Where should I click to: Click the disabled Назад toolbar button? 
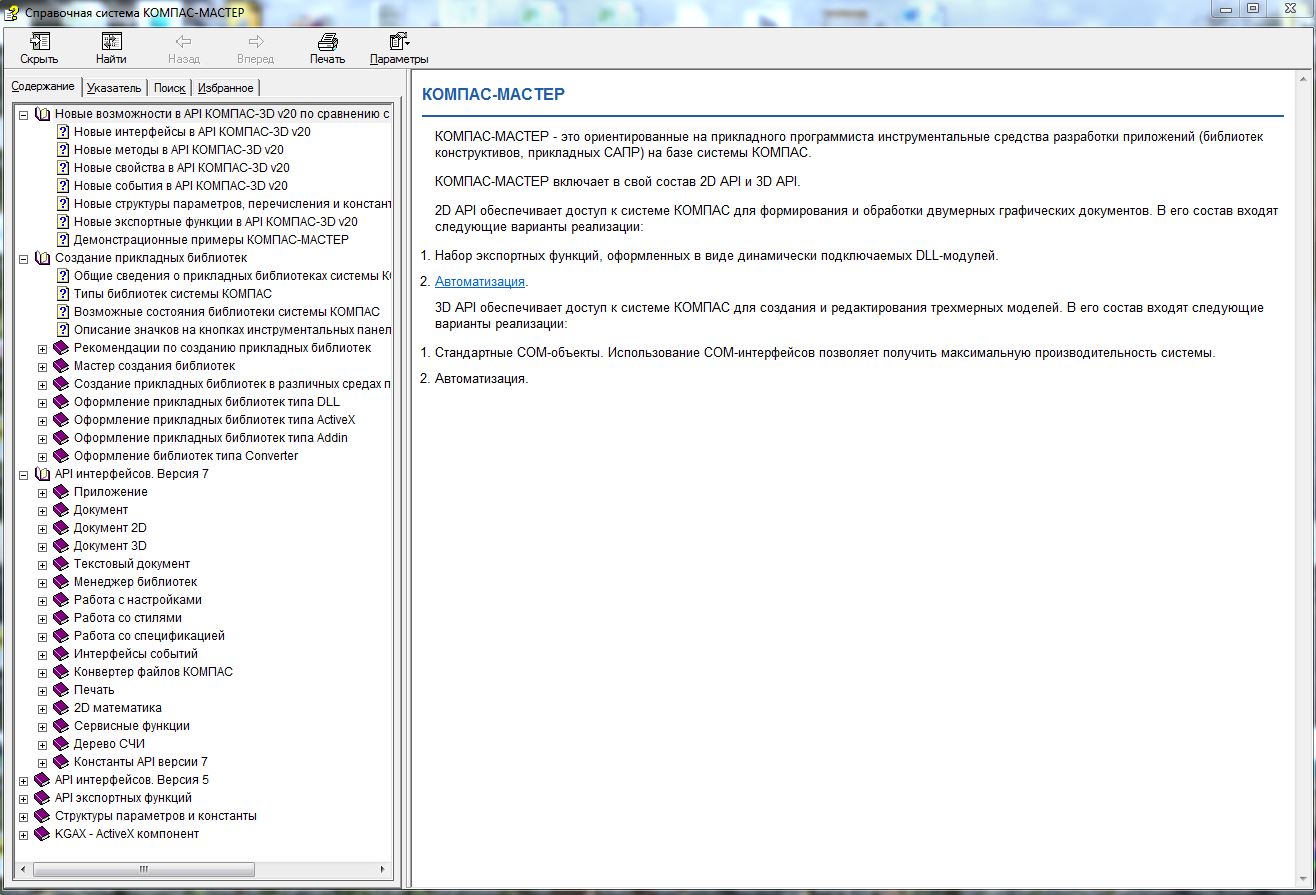183,48
